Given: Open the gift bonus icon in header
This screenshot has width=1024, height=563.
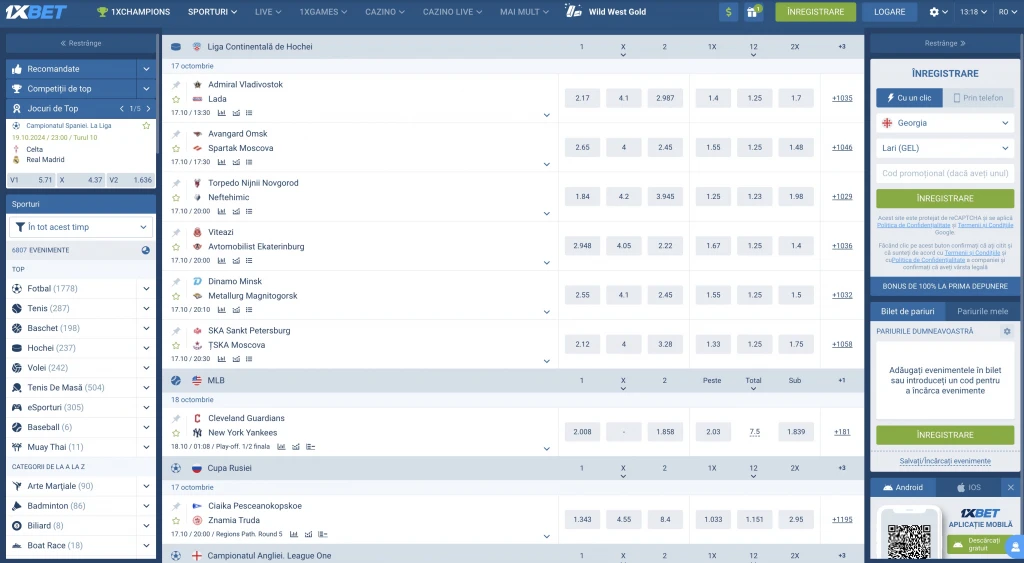Looking at the screenshot, I should pyautogui.click(x=754, y=12).
